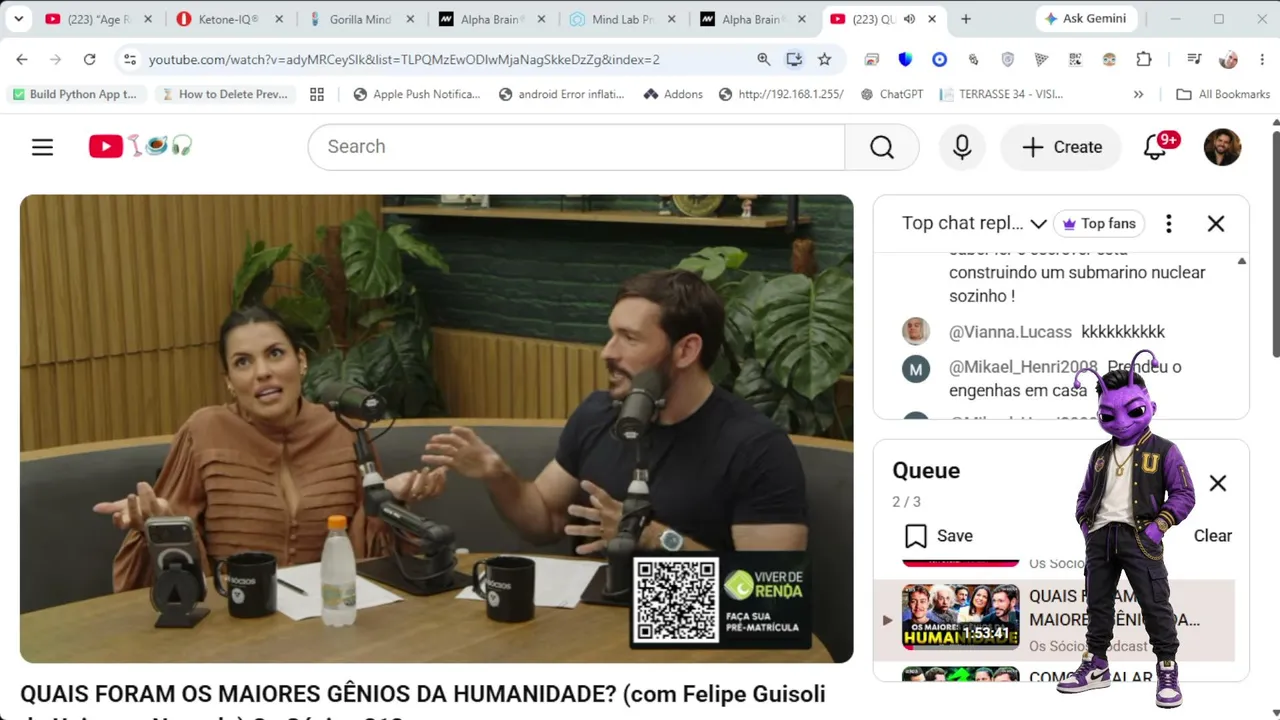The width and height of the screenshot is (1280, 720).
Task: Click the video player to pause
Action: [x=436, y=428]
